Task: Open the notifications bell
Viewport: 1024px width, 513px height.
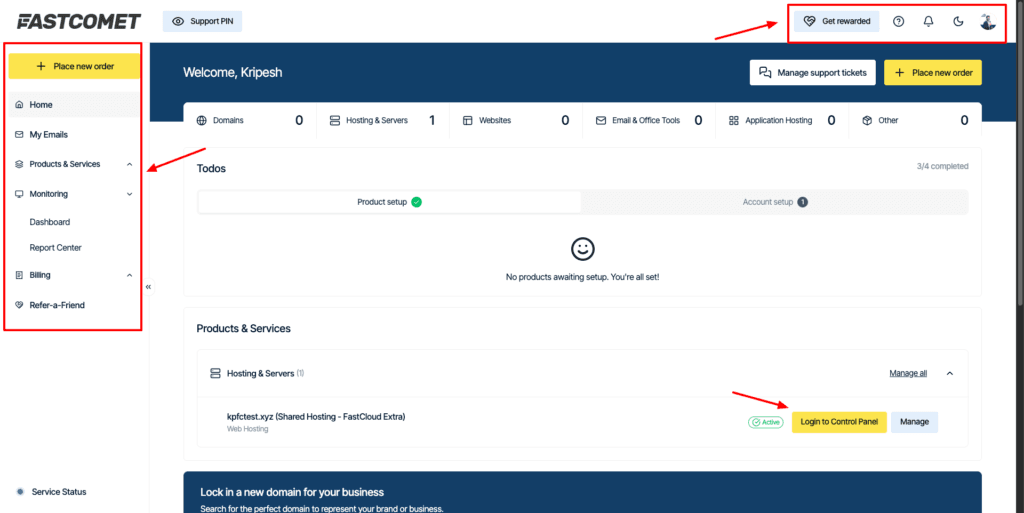Action: pyautogui.click(x=928, y=22)
